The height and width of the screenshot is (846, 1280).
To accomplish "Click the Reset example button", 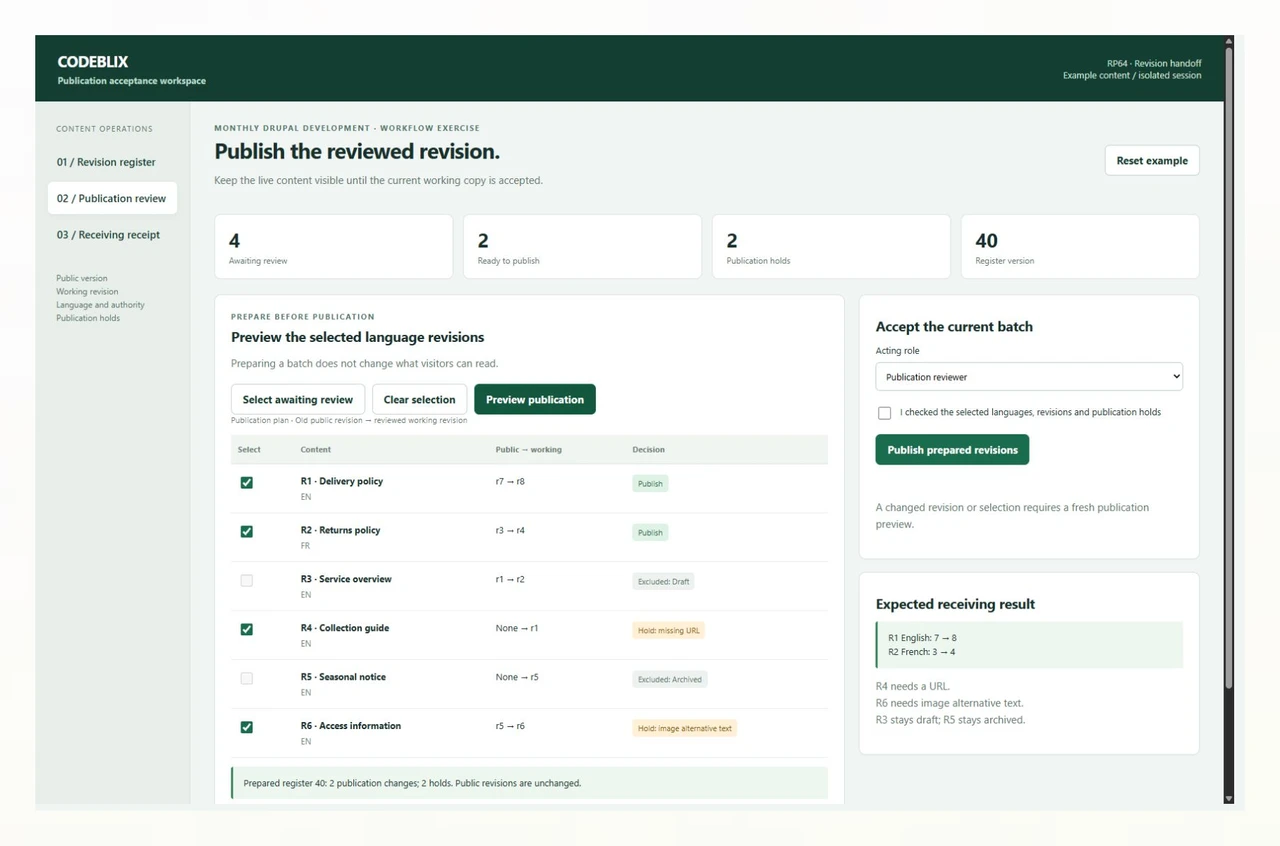I will (x=1152, y=161).
